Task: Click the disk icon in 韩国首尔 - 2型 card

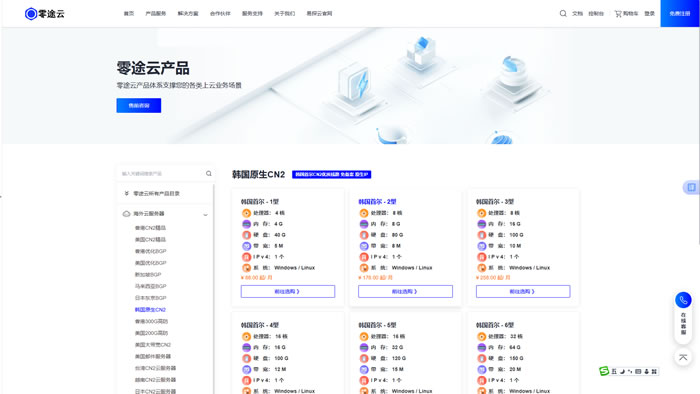Action: pyautogui.click(x=364, y=235)
